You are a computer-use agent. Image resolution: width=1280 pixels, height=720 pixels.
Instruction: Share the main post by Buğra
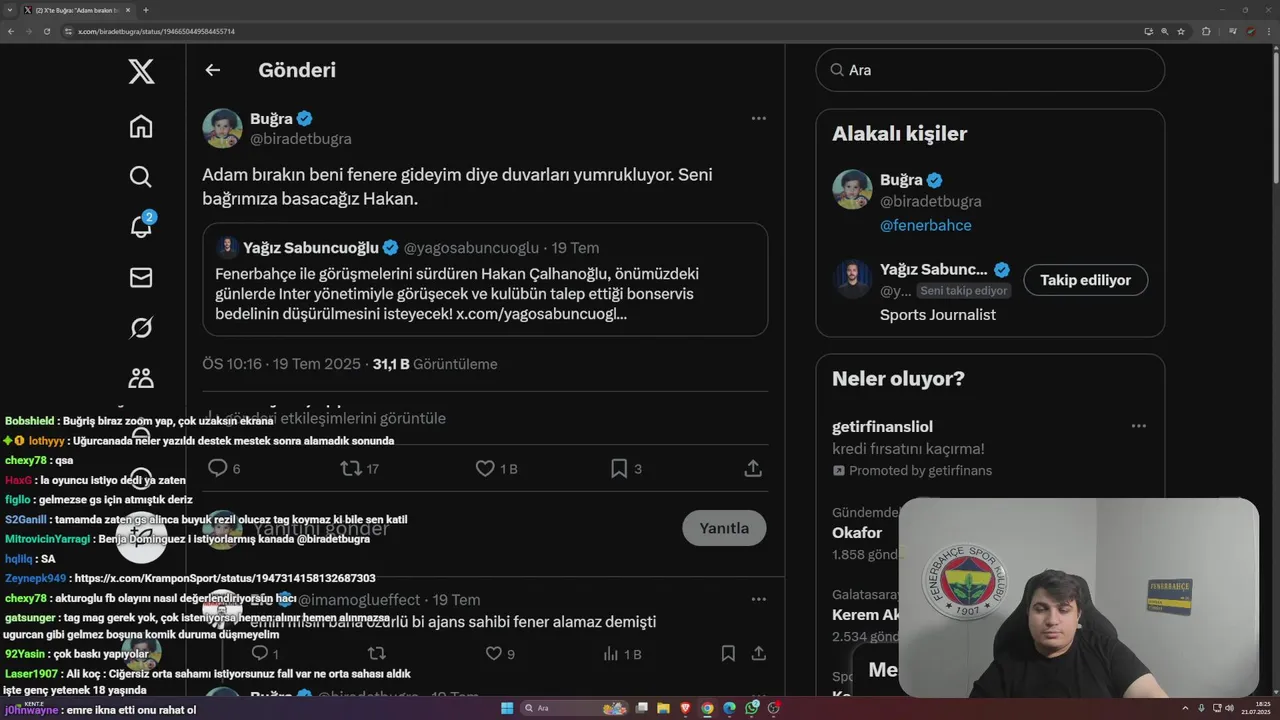pos(753,468)
